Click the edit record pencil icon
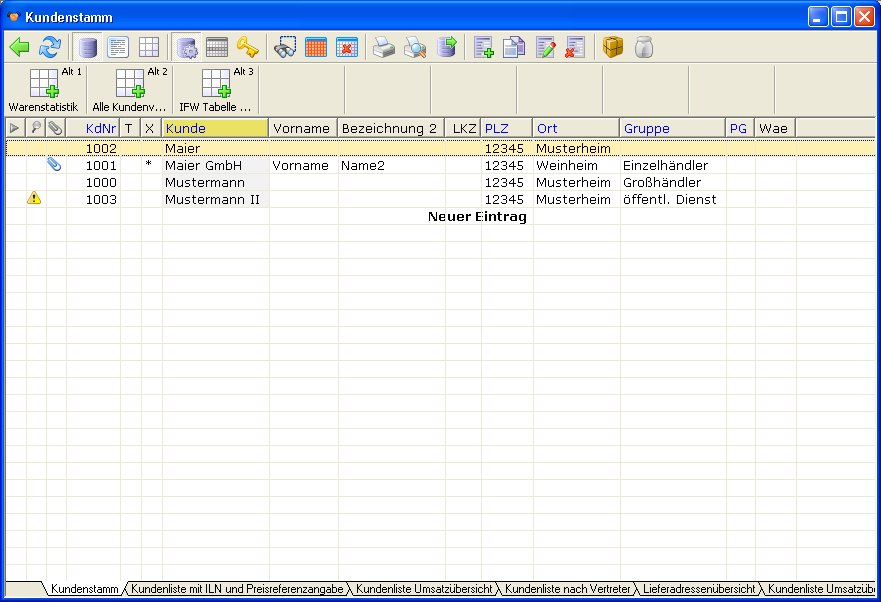 [x=545, y=47]
